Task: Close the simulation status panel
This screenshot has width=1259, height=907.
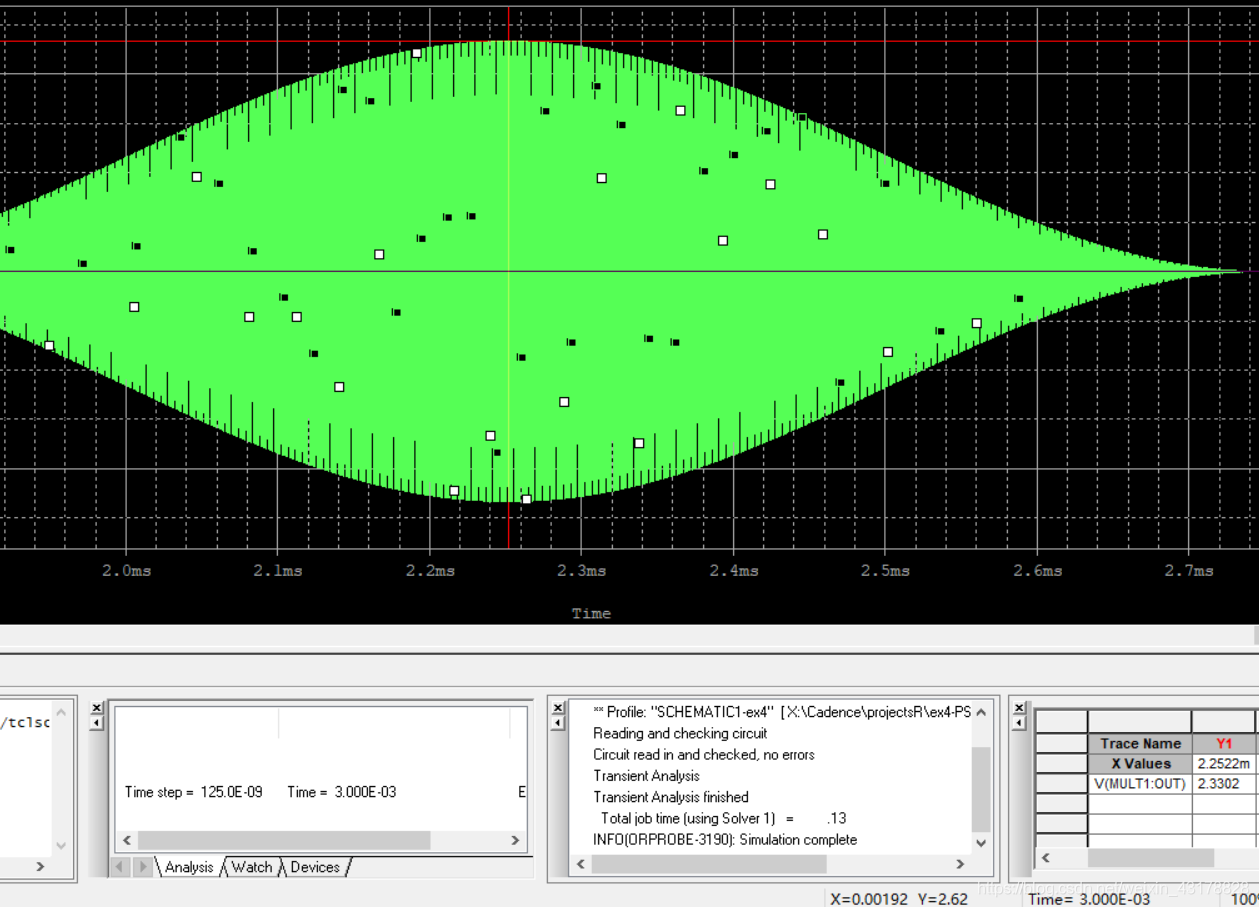Action: click(97, 708)
